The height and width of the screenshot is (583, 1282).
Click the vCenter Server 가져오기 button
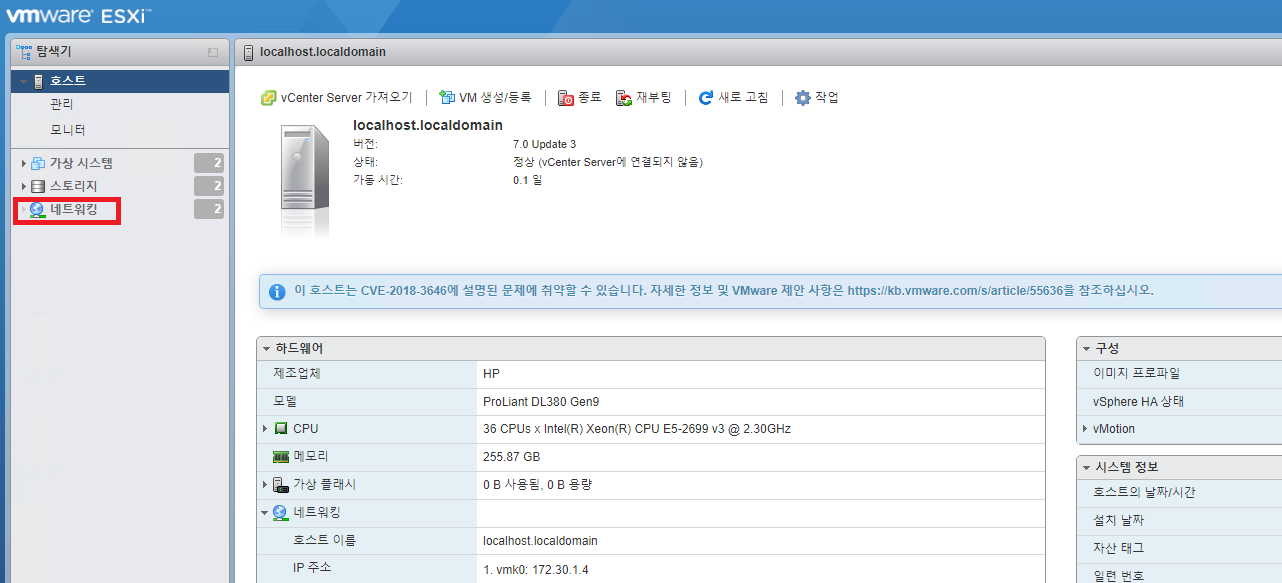click(336, 98)
